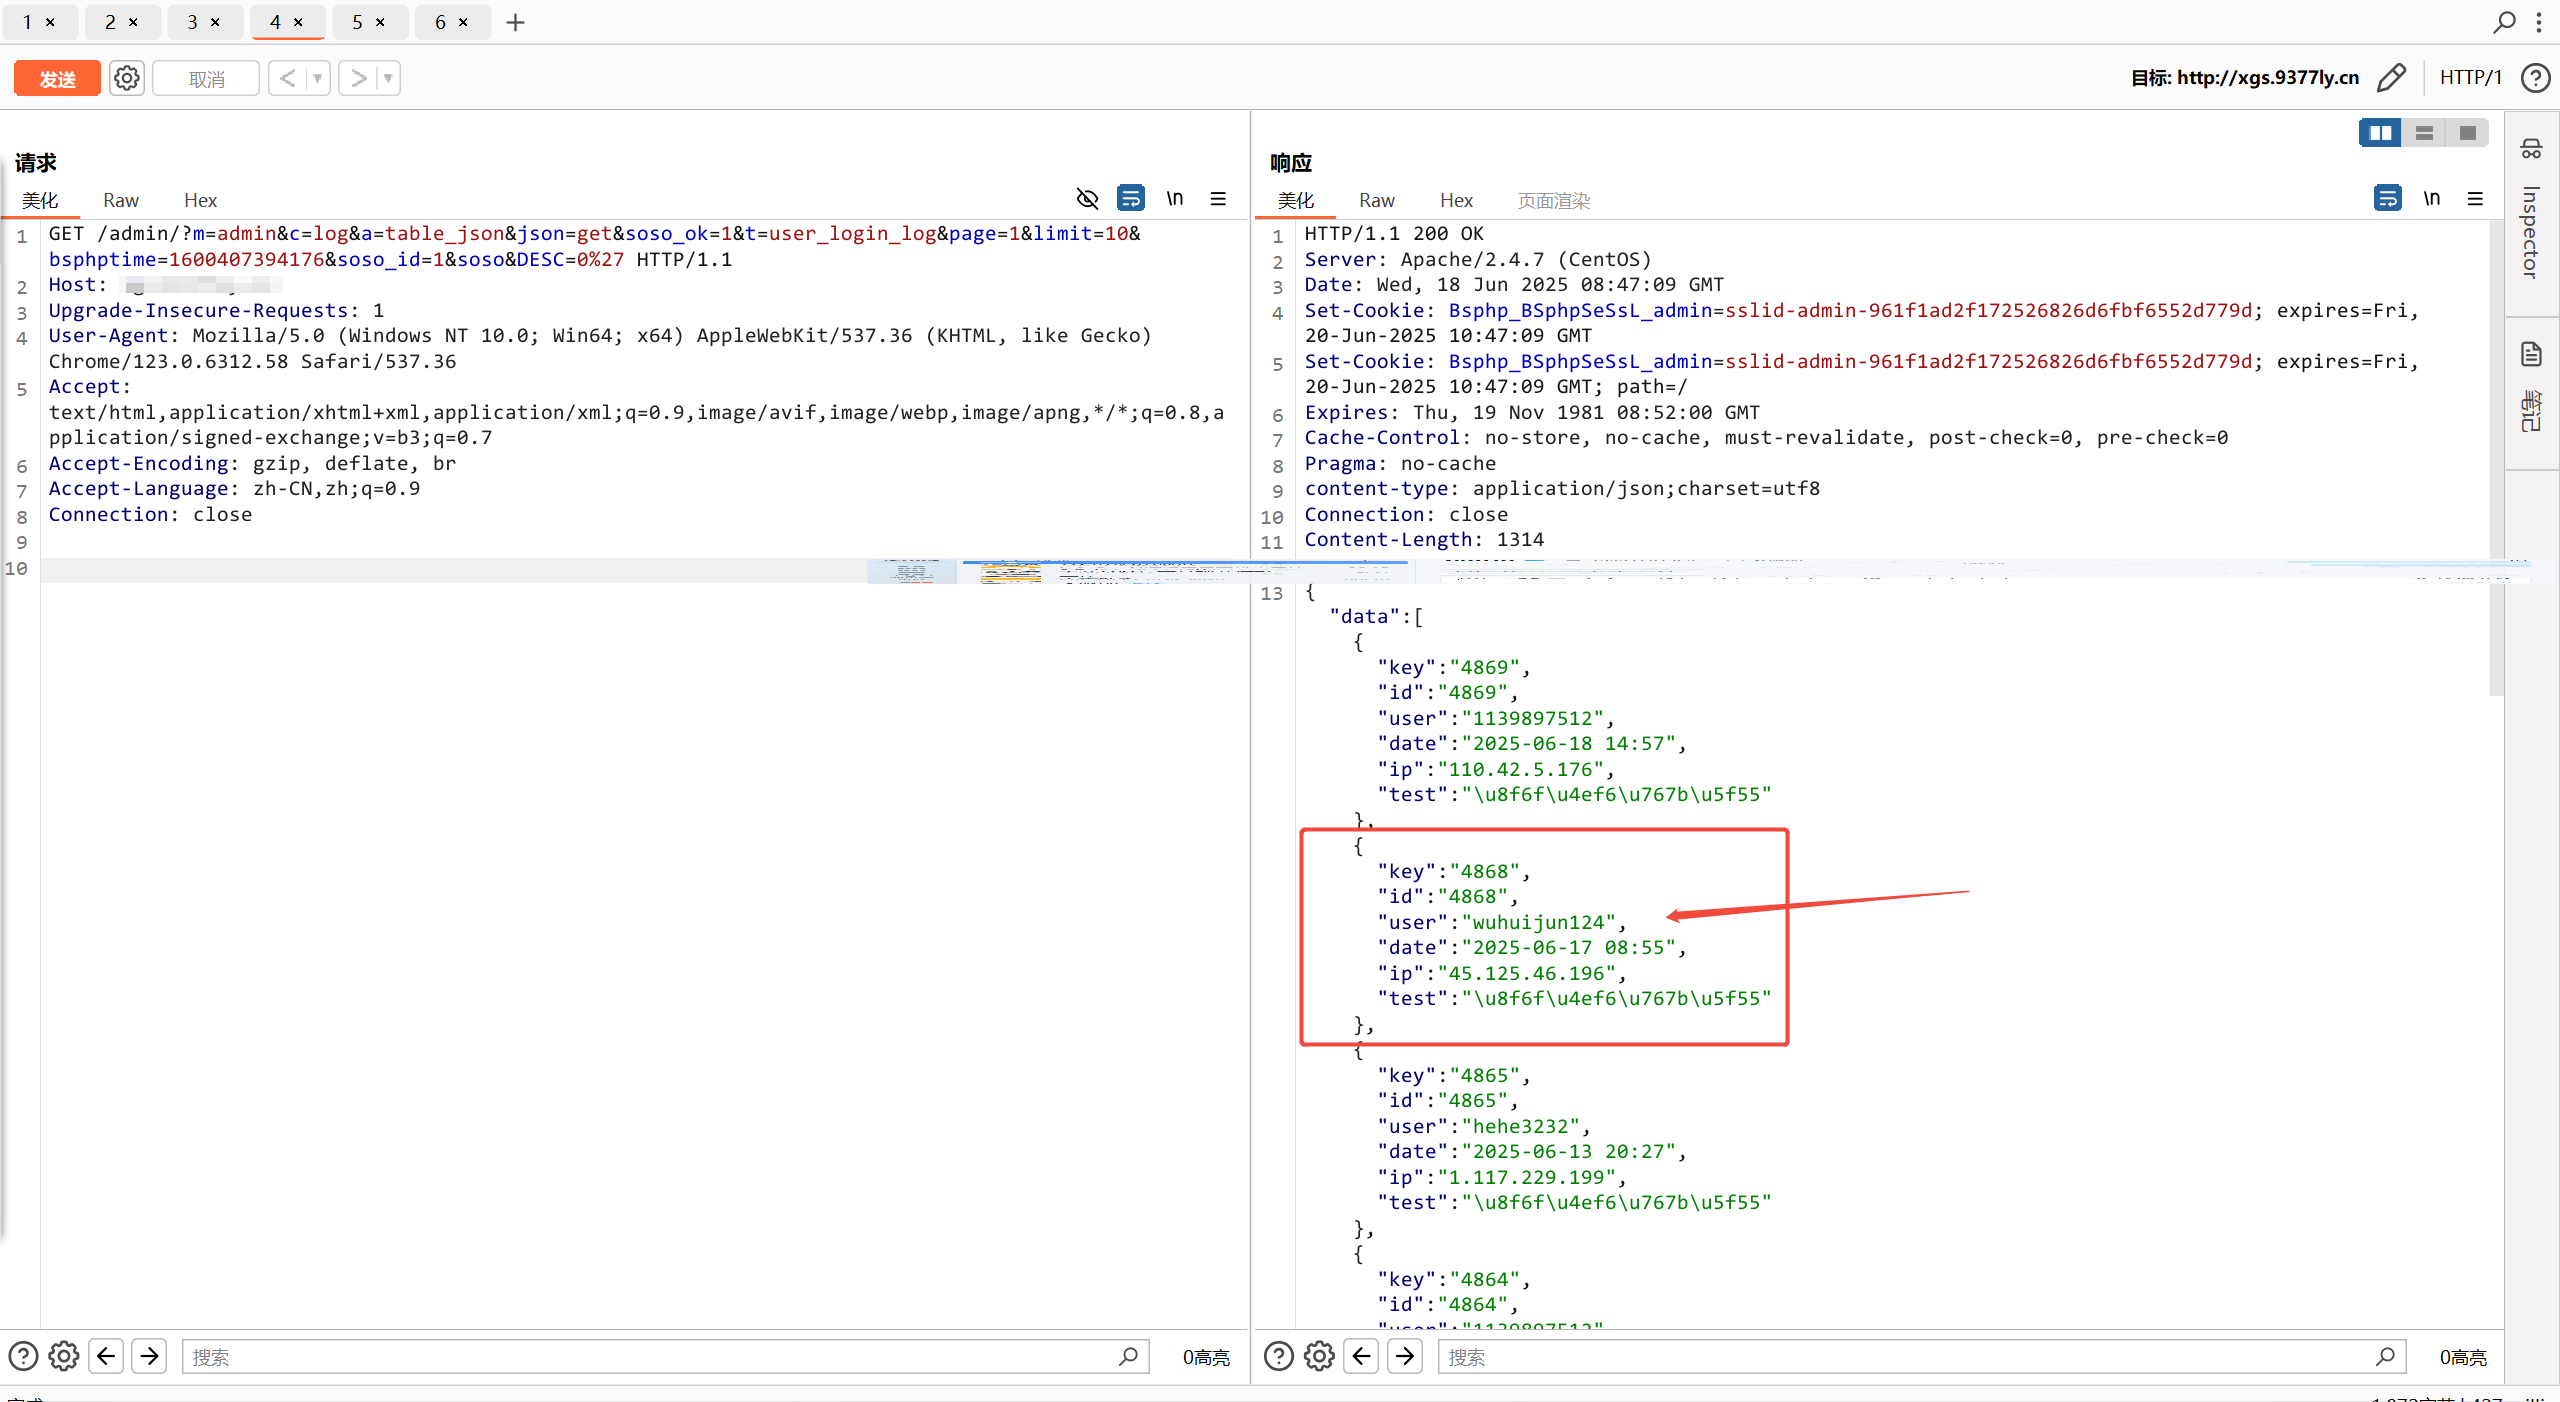Choose top-bottom split layout icon
The height and width of the screenshot is (1402, 2560).
click(x=2424, y=132)
